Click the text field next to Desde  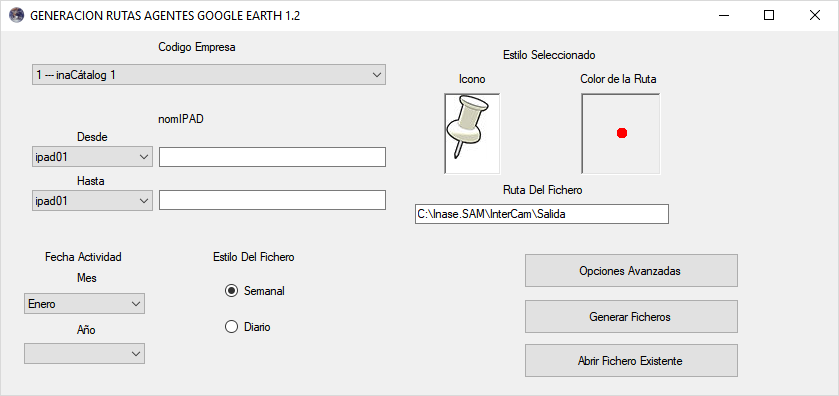(272, 157)
